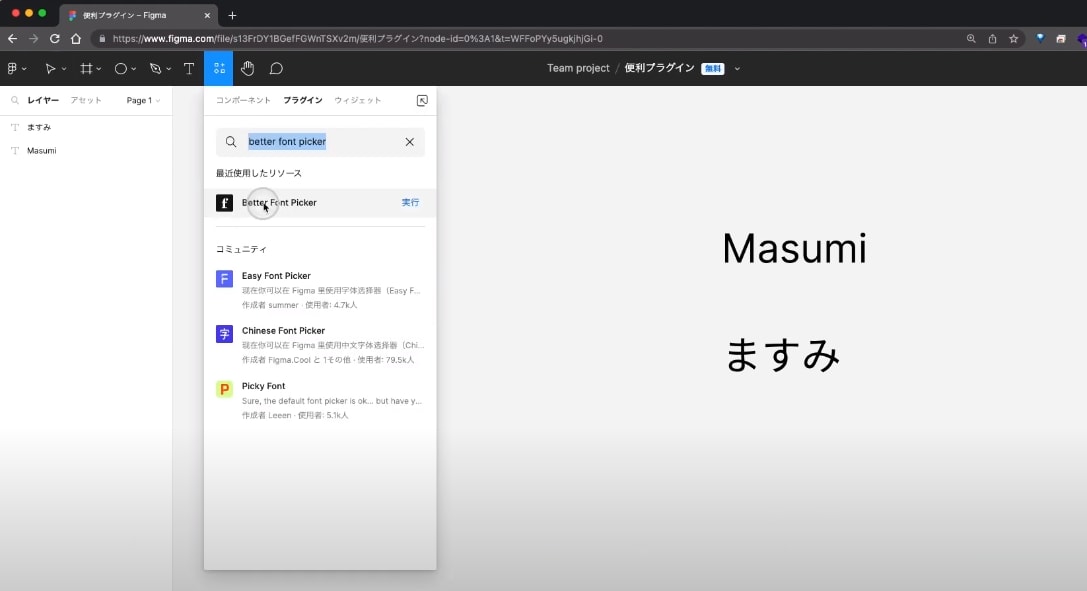This screenshot has width=1087, height=591.
Task: Click 実行 to run Better Font Picker
Action: pyautogui.click(x=410, y=202)
